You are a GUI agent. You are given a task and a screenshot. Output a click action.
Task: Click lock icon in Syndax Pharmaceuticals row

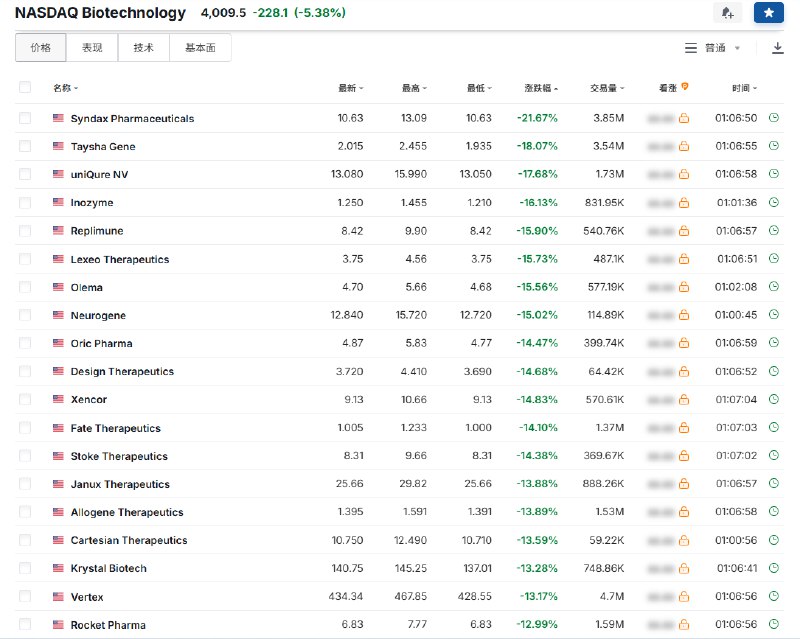pos(684,118)
